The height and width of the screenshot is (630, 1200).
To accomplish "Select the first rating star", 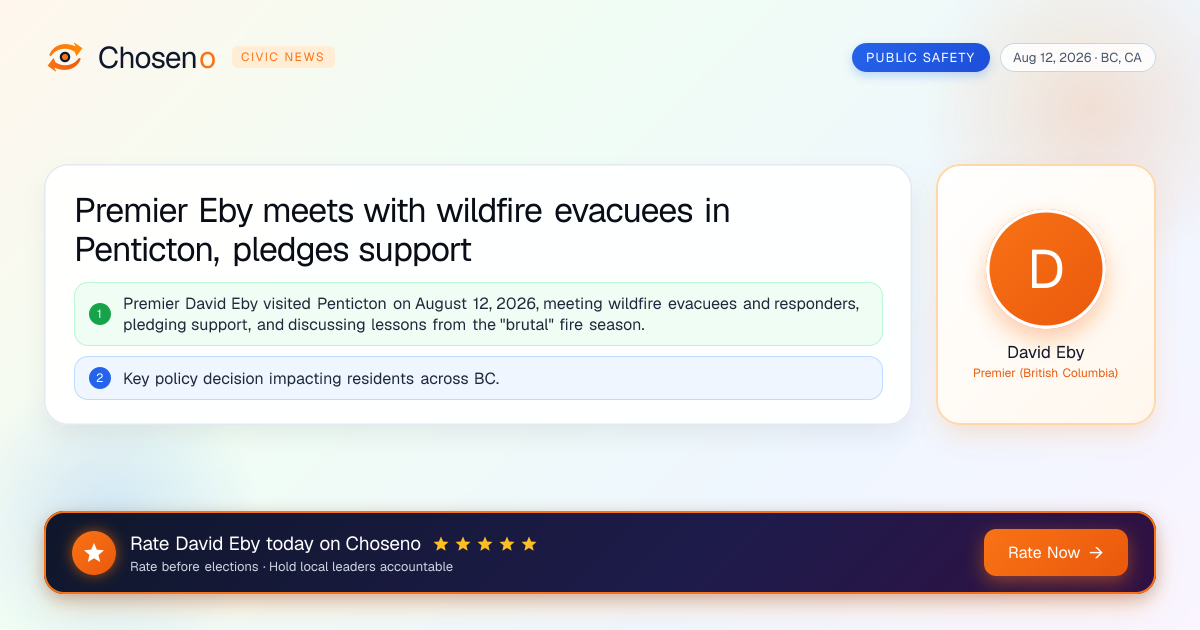I will (x=441, y=544).
